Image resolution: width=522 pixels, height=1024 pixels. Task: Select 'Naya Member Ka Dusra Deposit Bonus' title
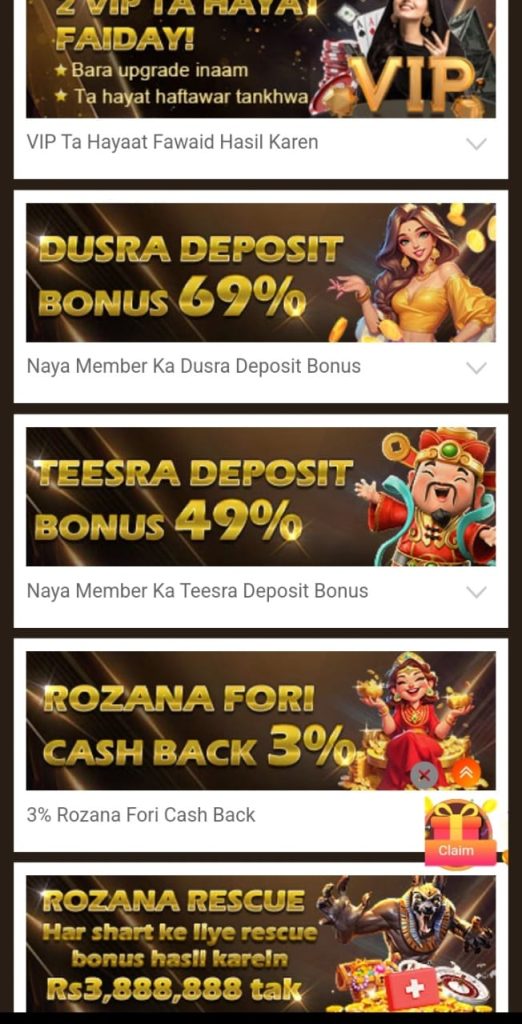(x=193, y=366)
